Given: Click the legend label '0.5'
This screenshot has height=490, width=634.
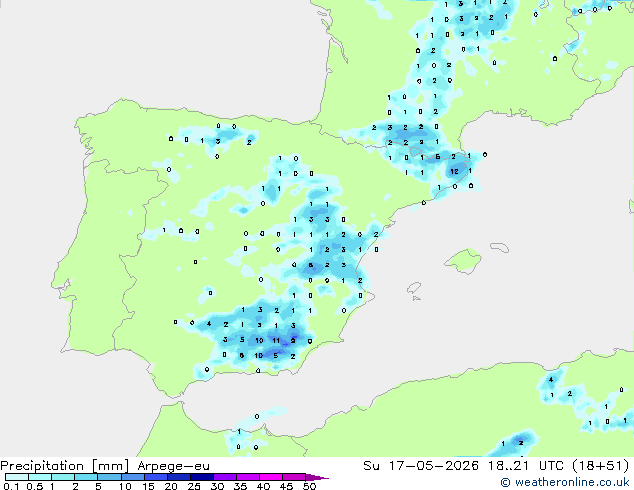Looking at the screenshot, I should coord(34,486).
